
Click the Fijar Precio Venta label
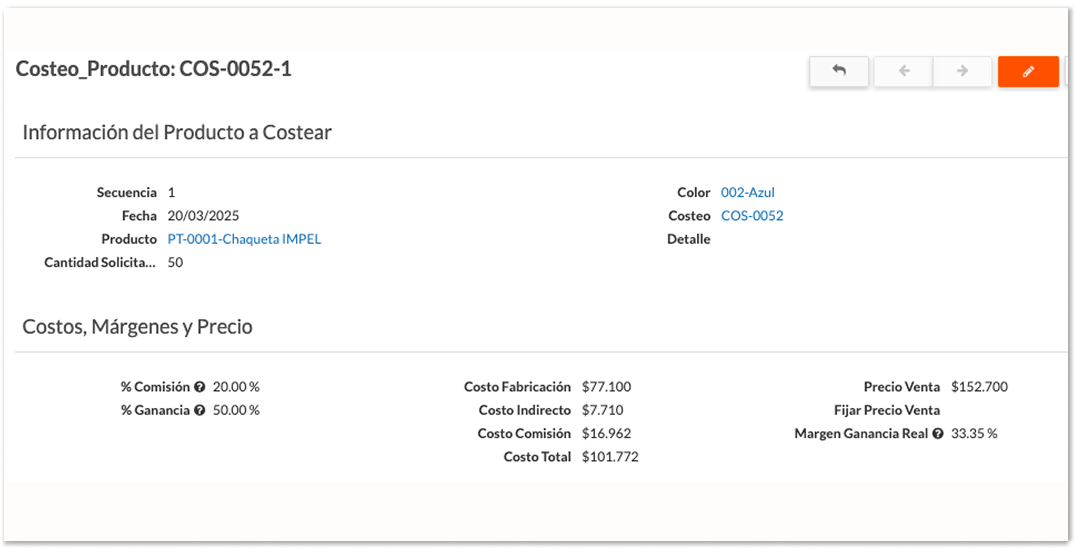click(887, 410)
